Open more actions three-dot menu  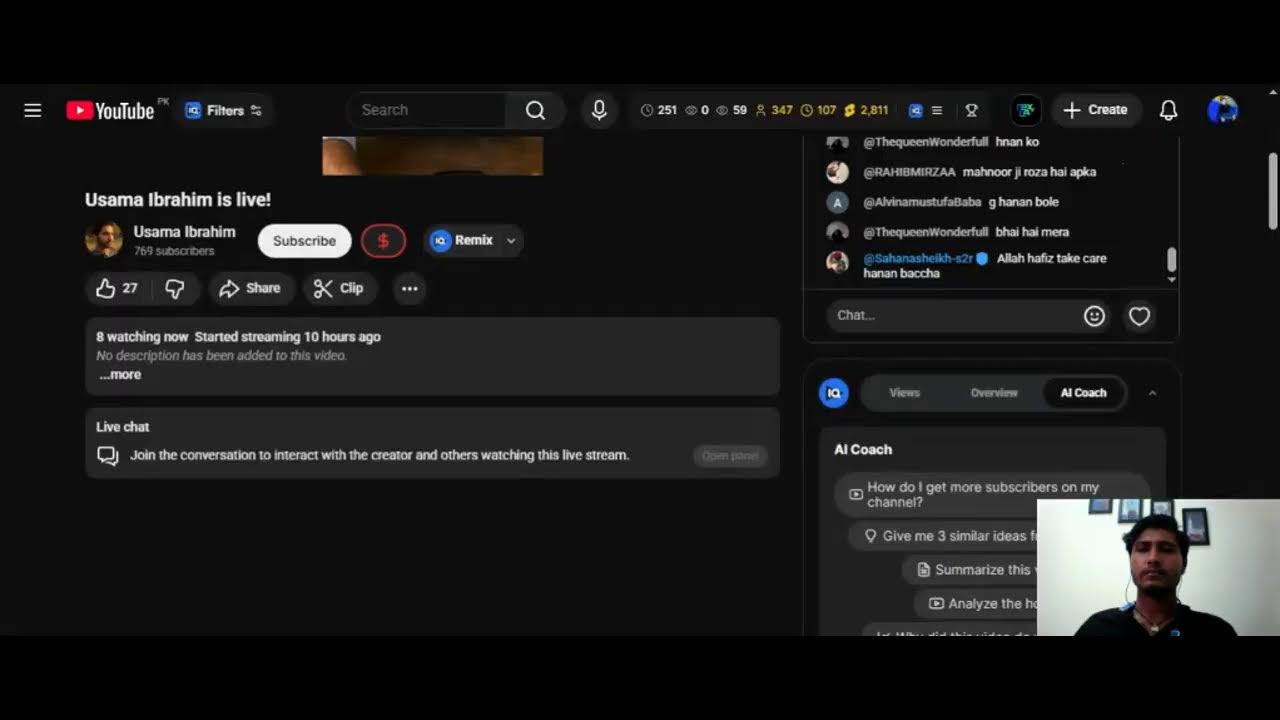coord(410,288)
